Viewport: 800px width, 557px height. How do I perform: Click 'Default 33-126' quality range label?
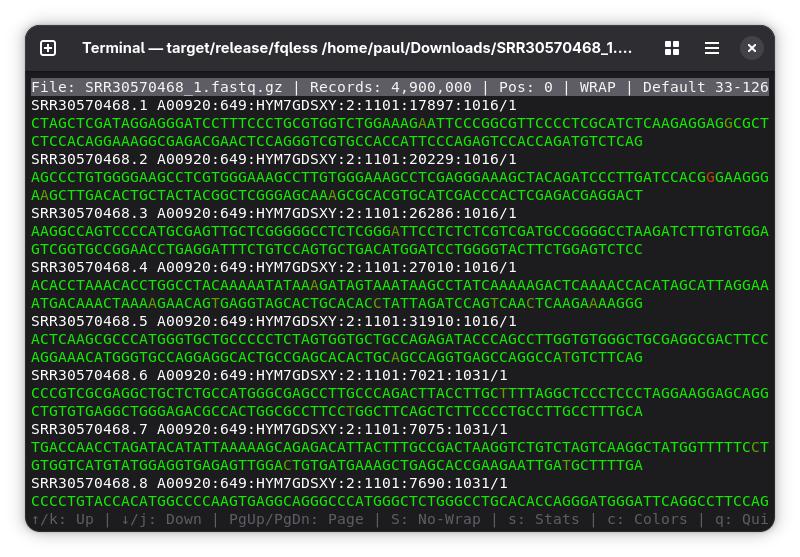coord(705,87)
